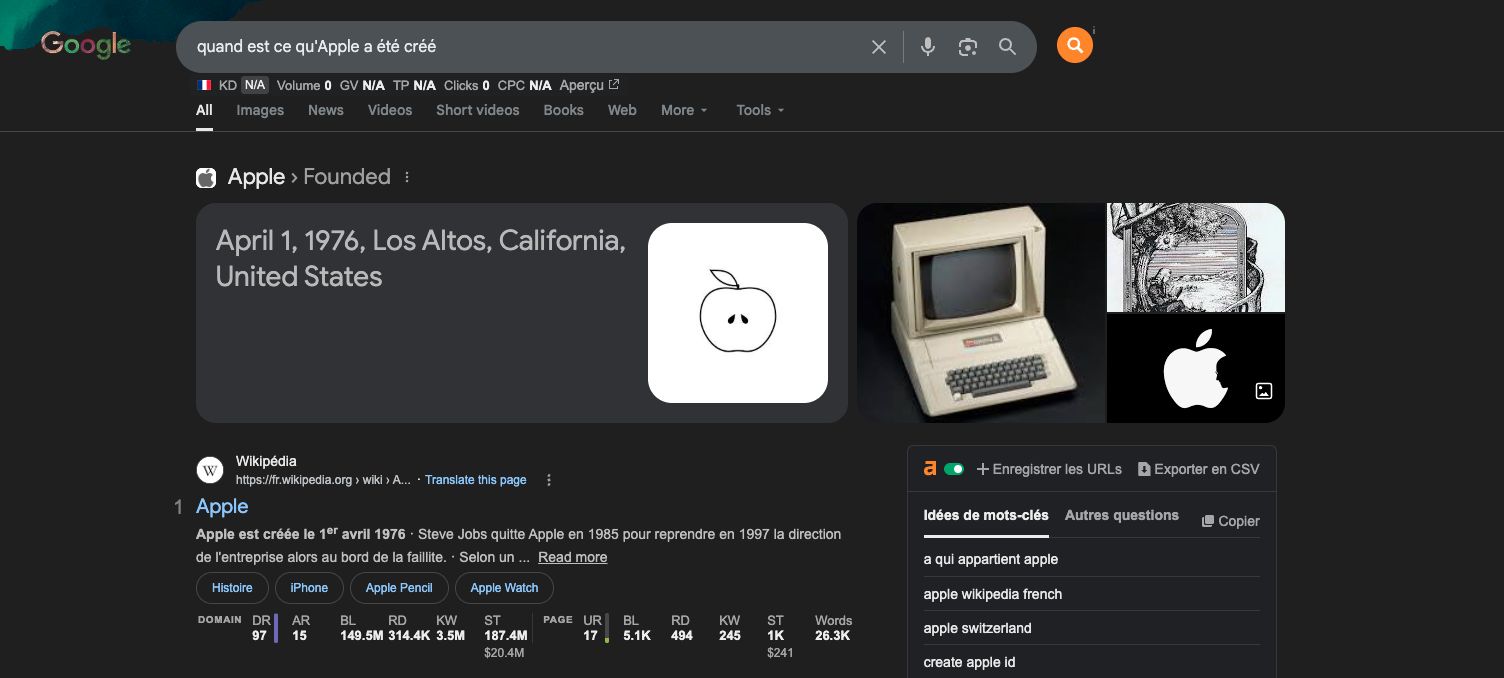Screen dimensions: 1504x678
Task: Click the voice search microphone icon
Action: pos(927,46)
